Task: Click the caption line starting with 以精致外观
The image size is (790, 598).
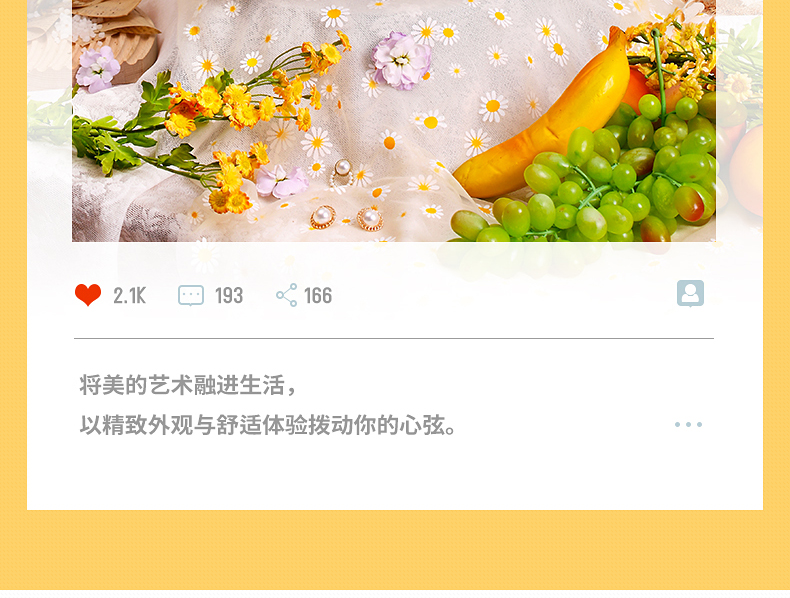Action: tap(268, 425)
